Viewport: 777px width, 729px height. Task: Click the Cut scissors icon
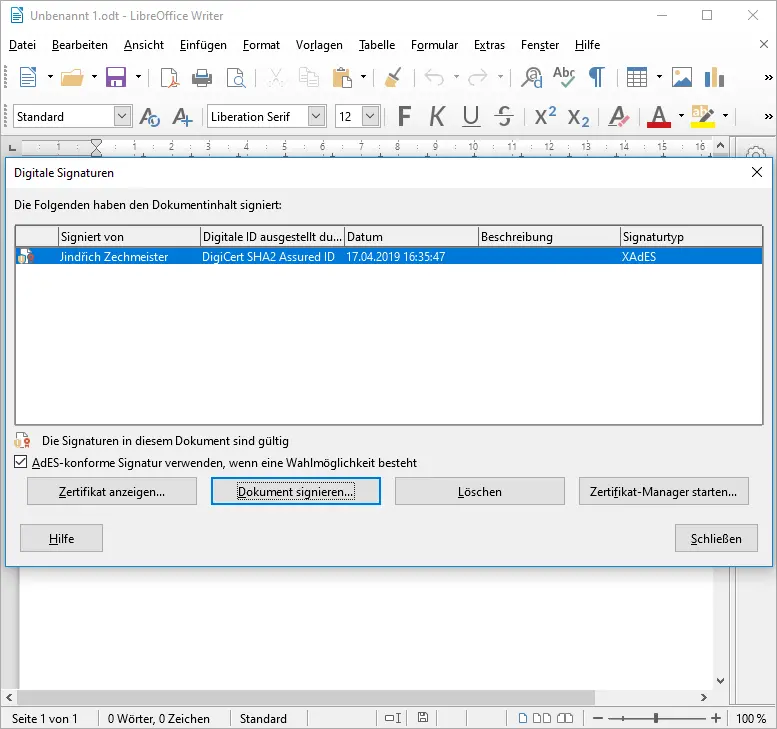tap(276, 77)
